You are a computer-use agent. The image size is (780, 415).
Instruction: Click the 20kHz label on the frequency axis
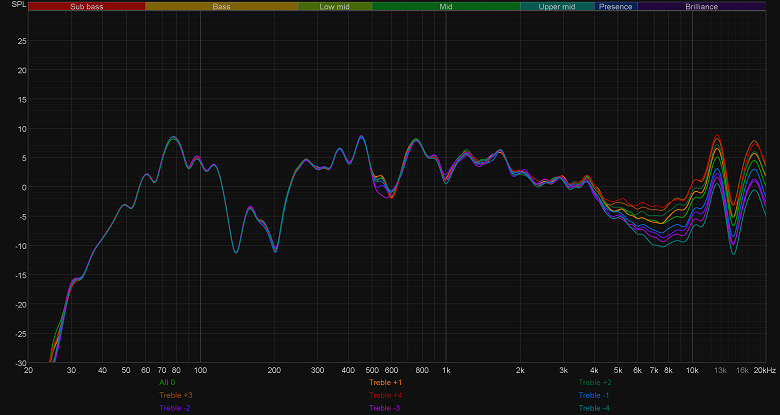[765, 370]
